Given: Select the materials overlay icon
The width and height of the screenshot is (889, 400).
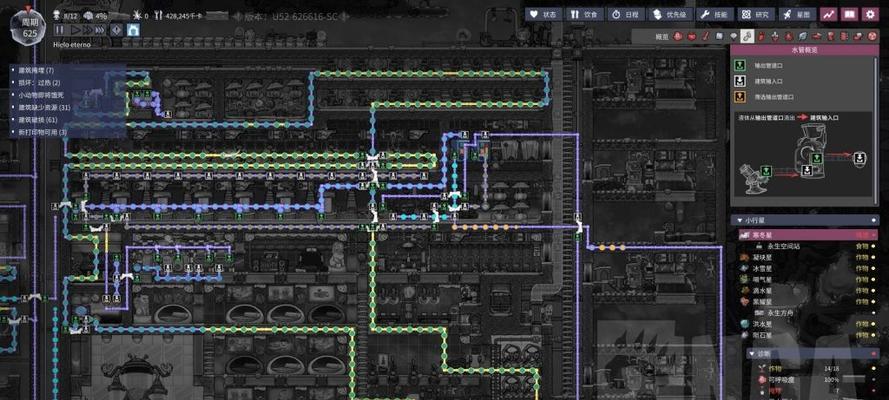Looking at the screenshot, I should pyautogui.click(x=719, y=36).
